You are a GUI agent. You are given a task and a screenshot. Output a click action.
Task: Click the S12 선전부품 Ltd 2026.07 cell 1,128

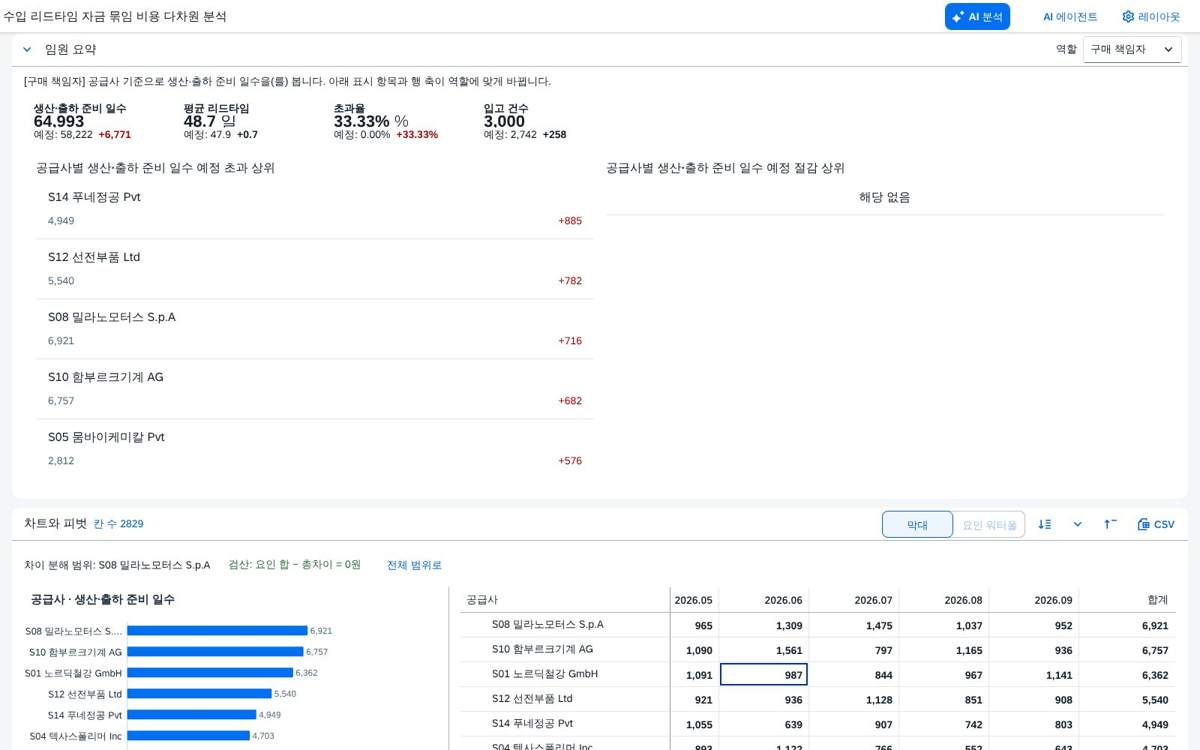point(853,700)
